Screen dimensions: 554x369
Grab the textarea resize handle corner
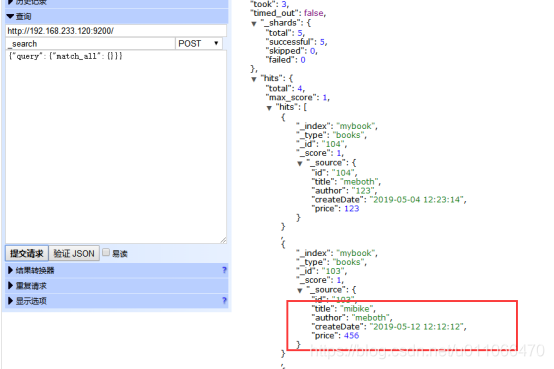click(x=223, y=240)
